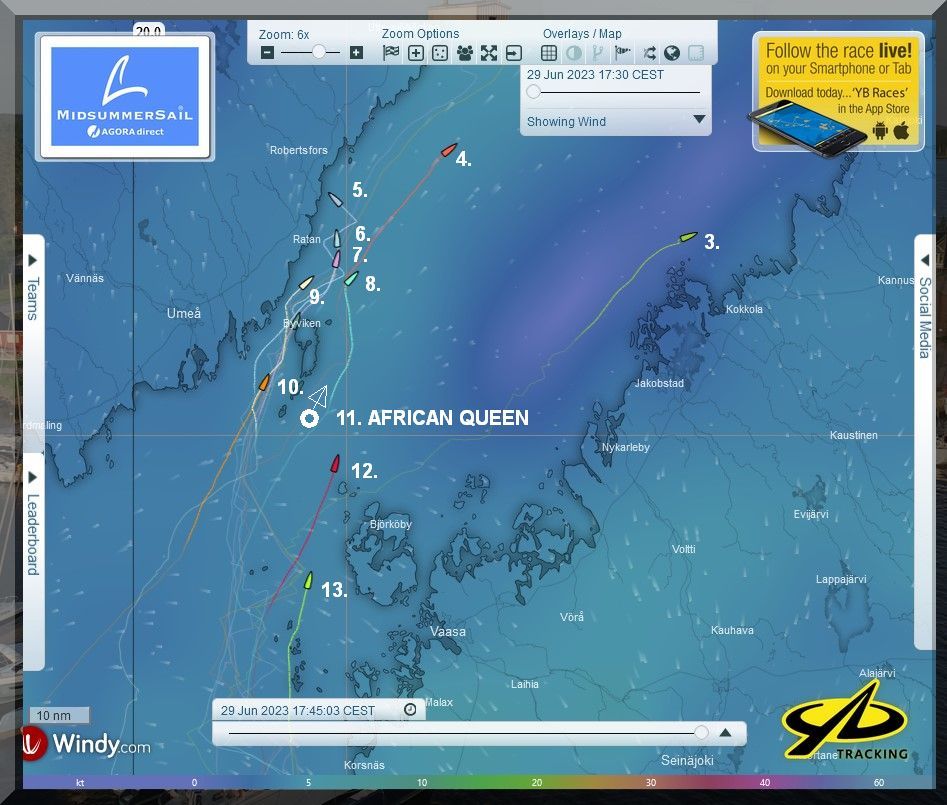The height and width of the screenshot is (805, 947).
Task: Click the zoom in plus button
Action: 356,53
